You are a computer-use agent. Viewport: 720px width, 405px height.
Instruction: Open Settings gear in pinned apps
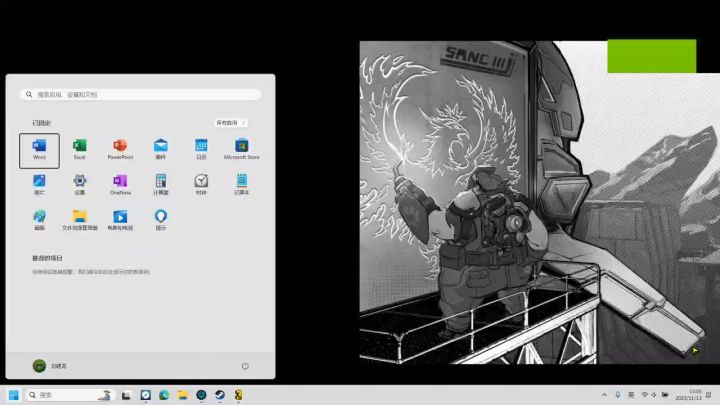point(79,186)
